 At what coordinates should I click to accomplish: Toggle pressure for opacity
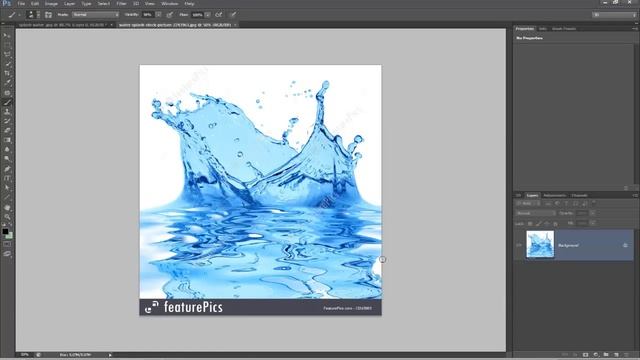click(x=169, y=15)
